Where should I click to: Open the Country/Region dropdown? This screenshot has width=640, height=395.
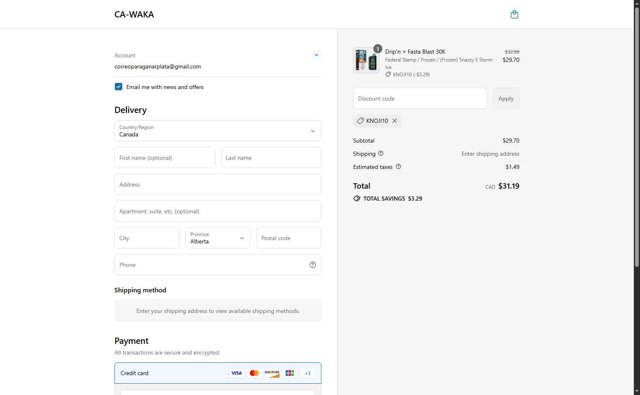click(218, 131)
